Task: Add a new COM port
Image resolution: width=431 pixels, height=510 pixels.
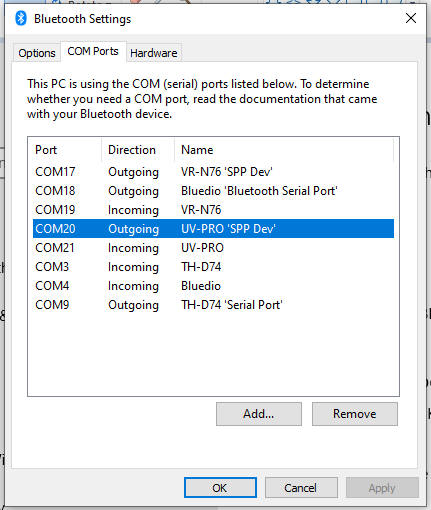Action: tap(259, 414)
